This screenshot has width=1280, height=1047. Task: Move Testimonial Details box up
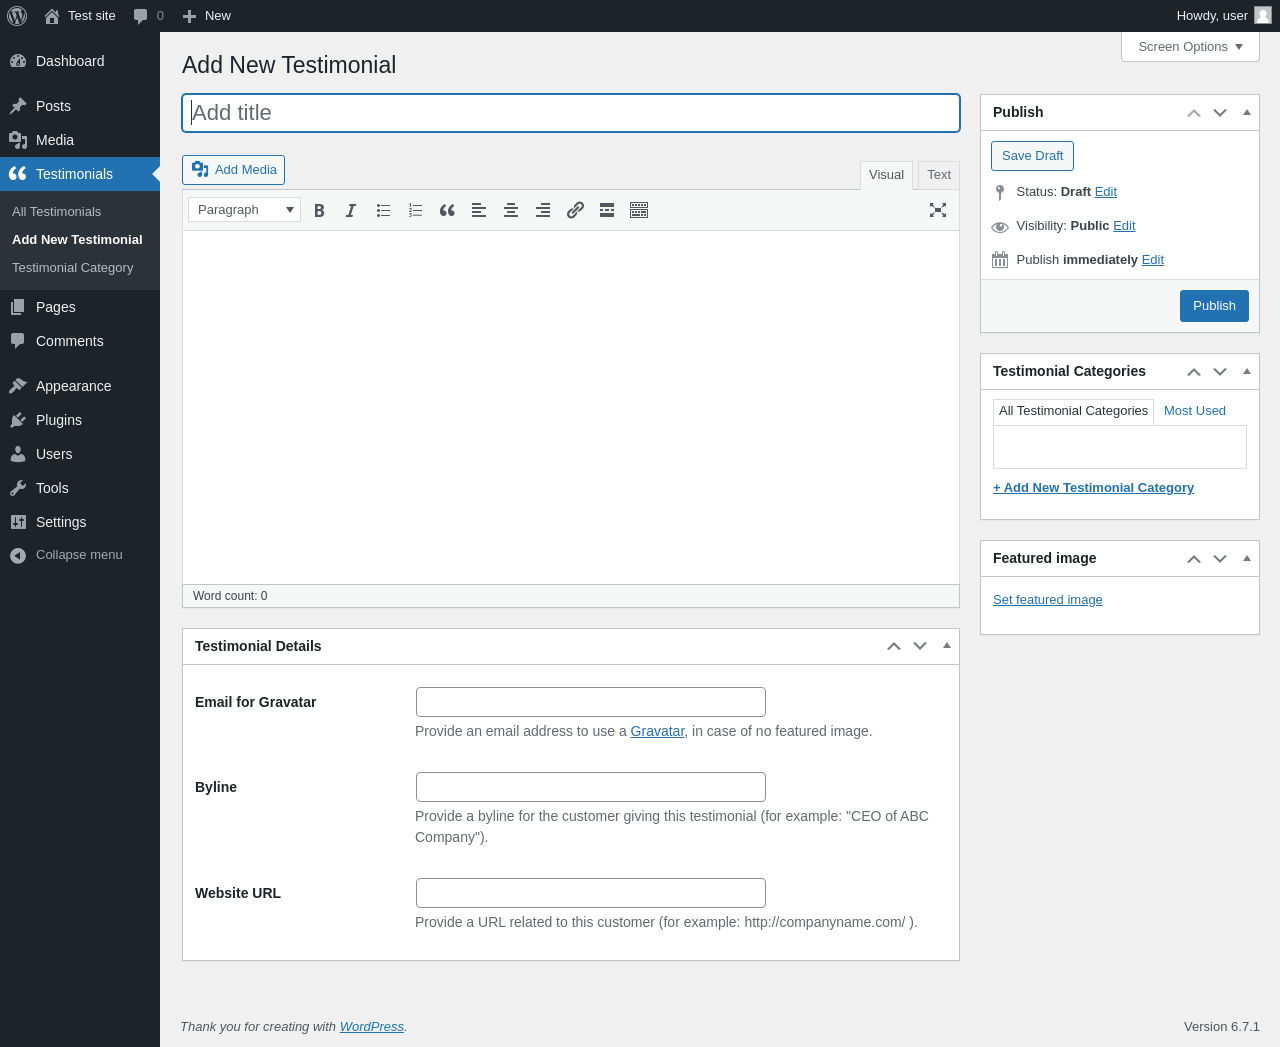[894, 647]
